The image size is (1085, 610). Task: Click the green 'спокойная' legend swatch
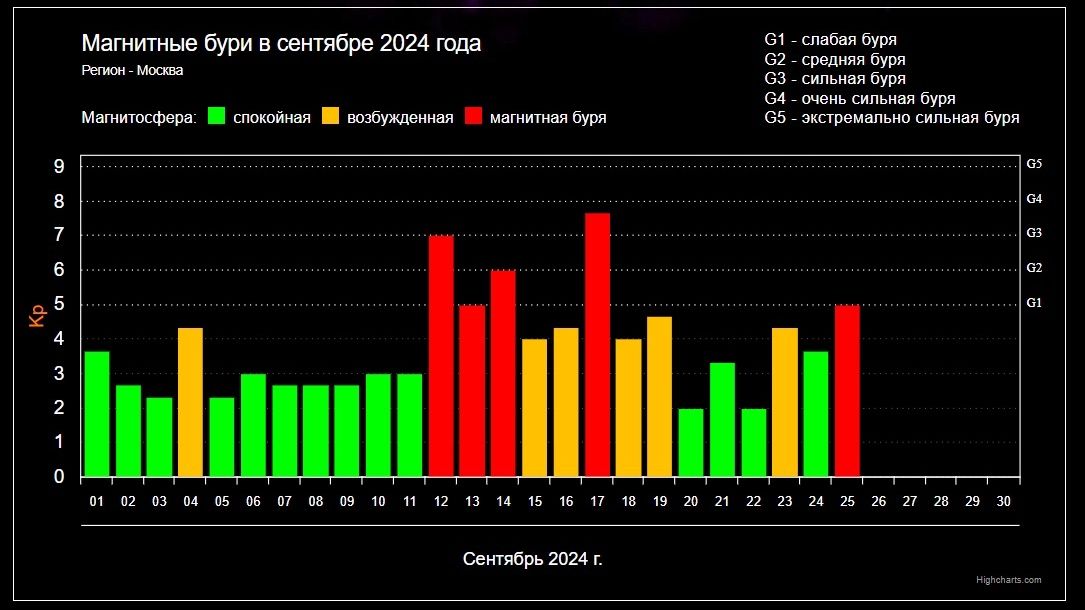coord(216,117)
